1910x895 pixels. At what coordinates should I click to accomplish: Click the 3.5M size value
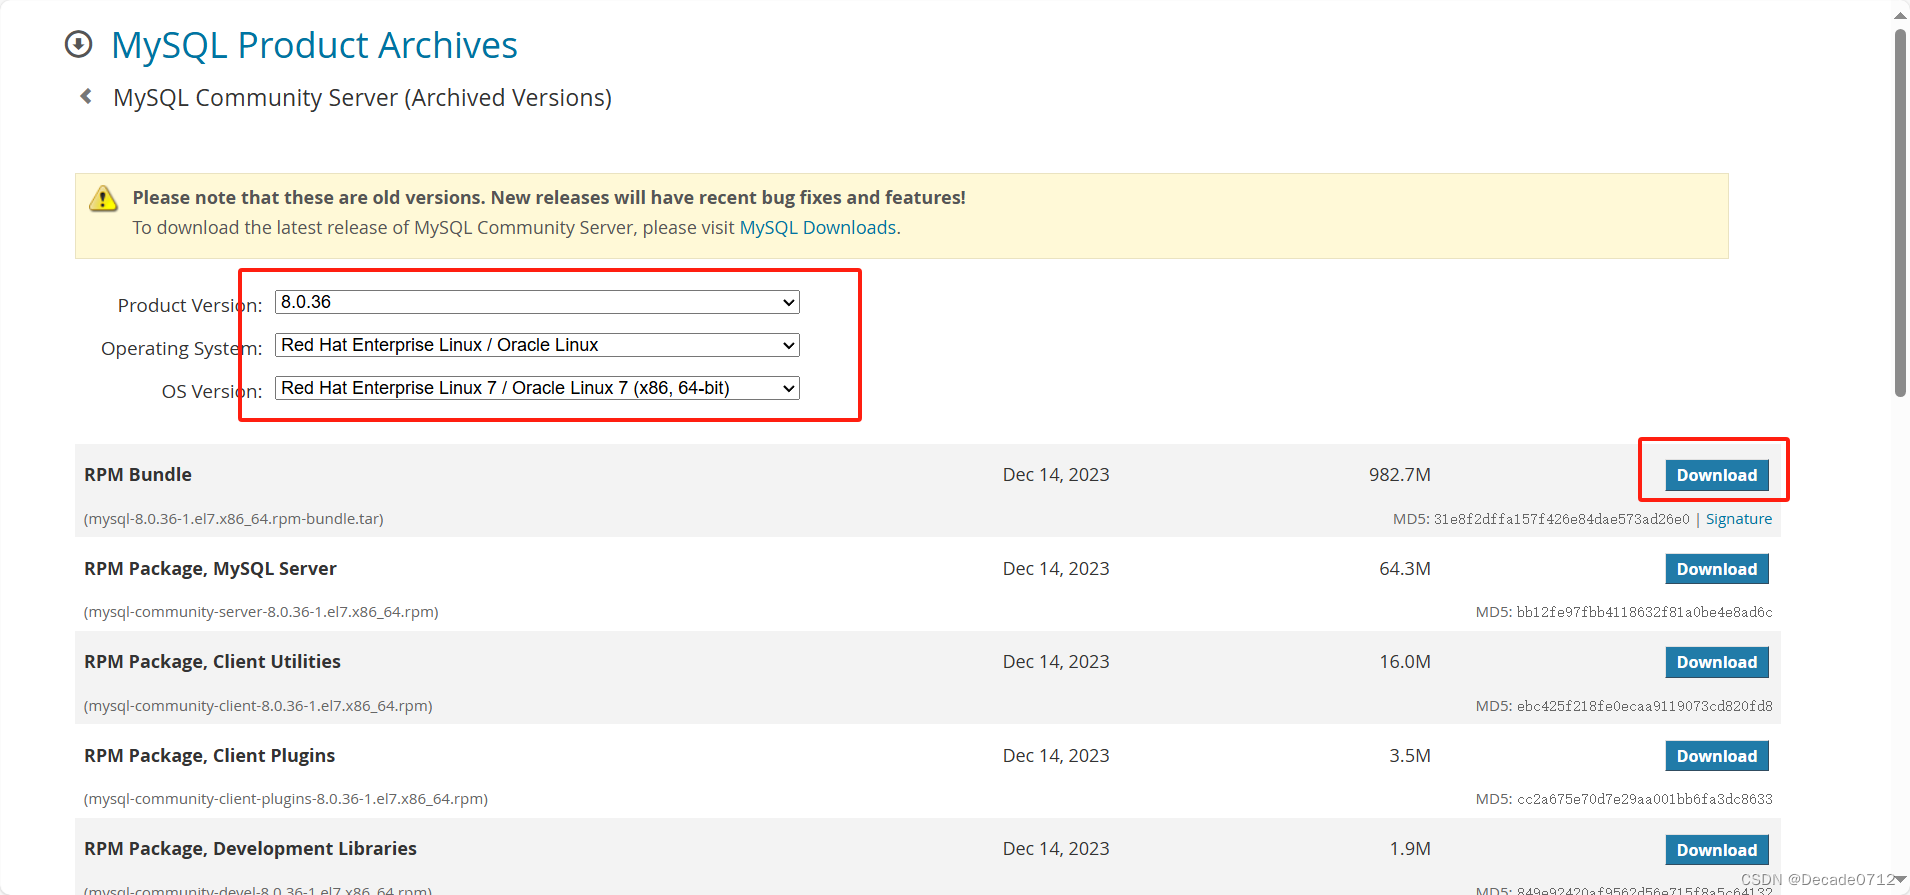[1409, 756]
